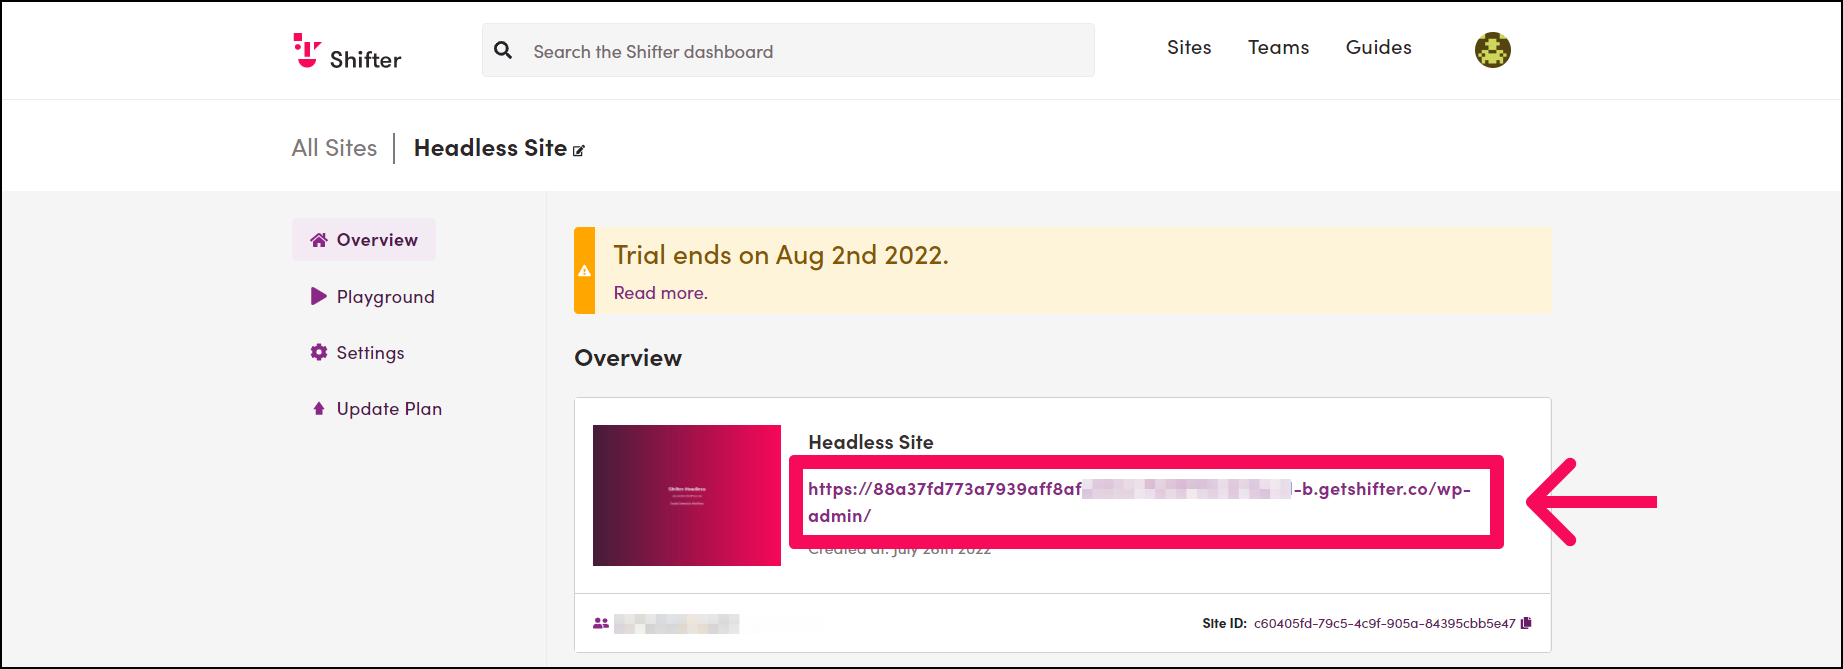Click the Site ID label
The height and width of the screenshot is (669, 1843).
1224,623
